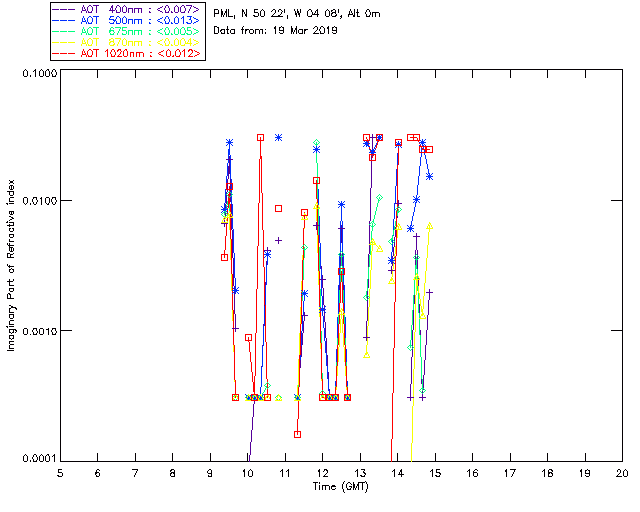Select 'Data from: 19 Mar 2019' text
This screenshot has width=640, height=512.
point(275,31)
